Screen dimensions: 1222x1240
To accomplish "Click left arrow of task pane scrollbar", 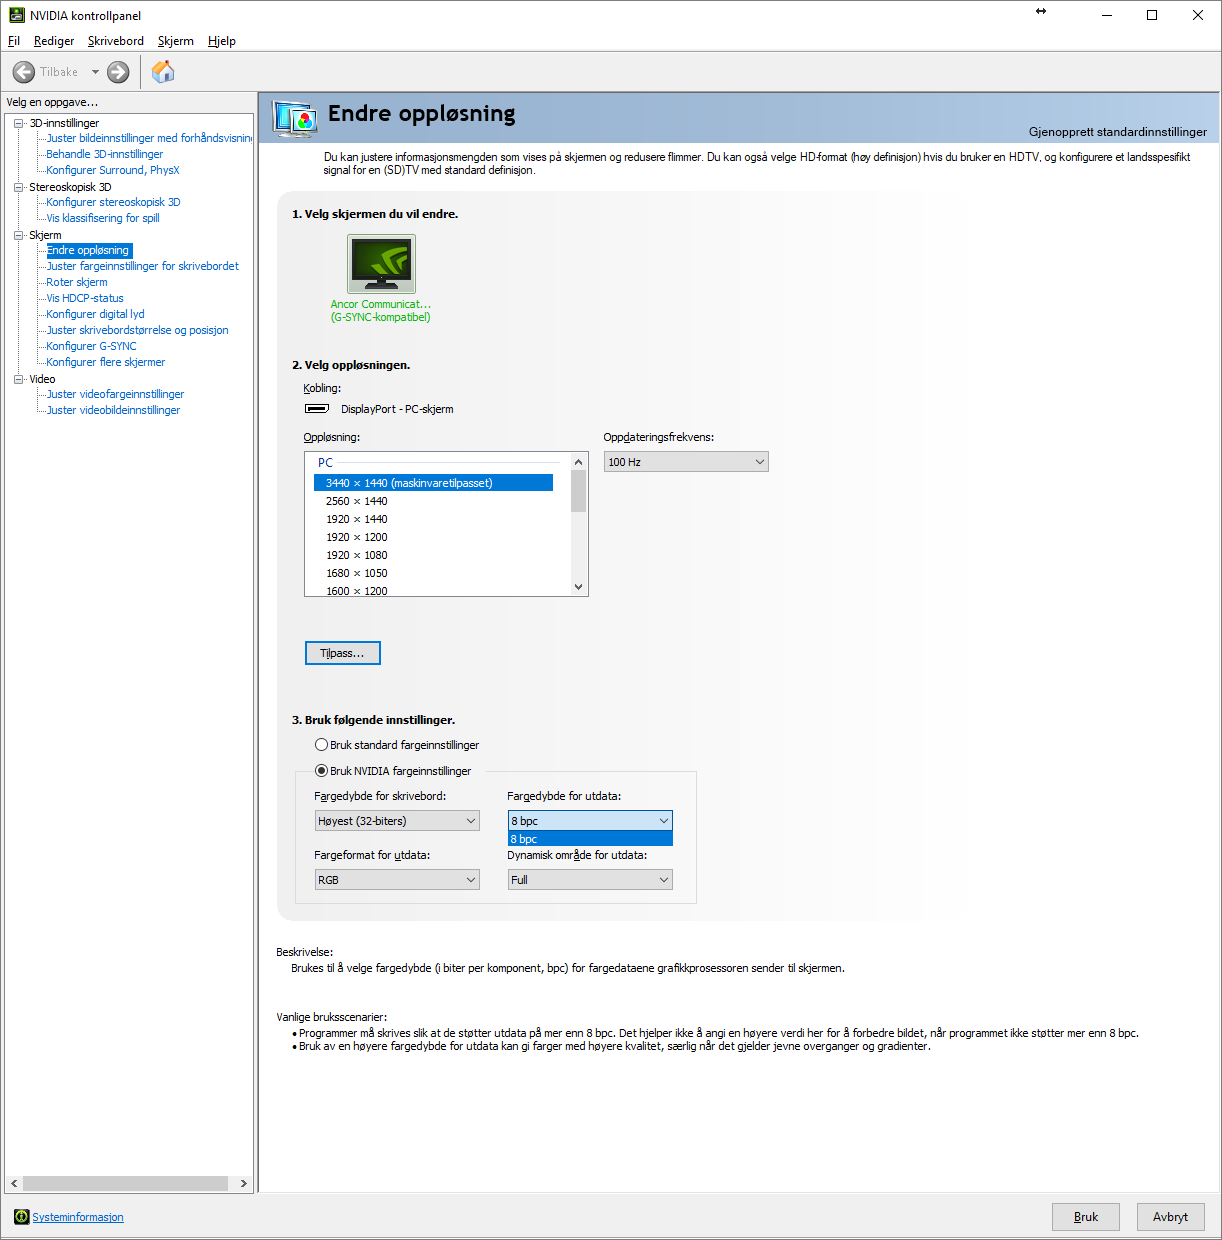I will (x=14, y=1183).
